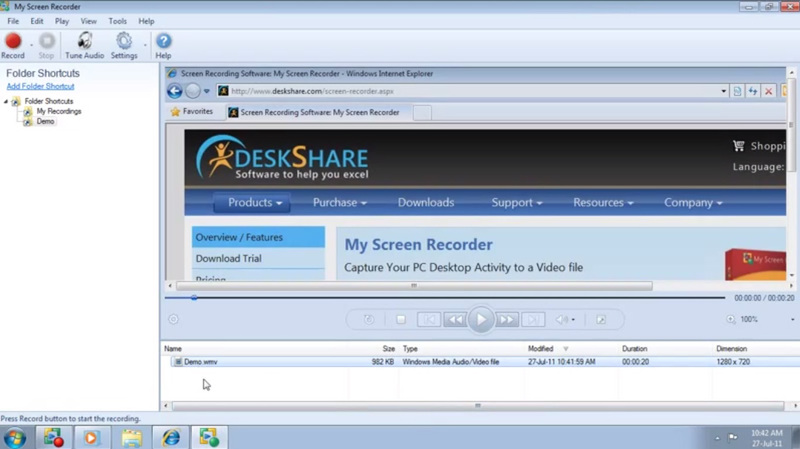Image resolution: width=800 pixels, height=449 pixels.
Task: Open the 100% zoom dropdown
Action: (792, 319)
